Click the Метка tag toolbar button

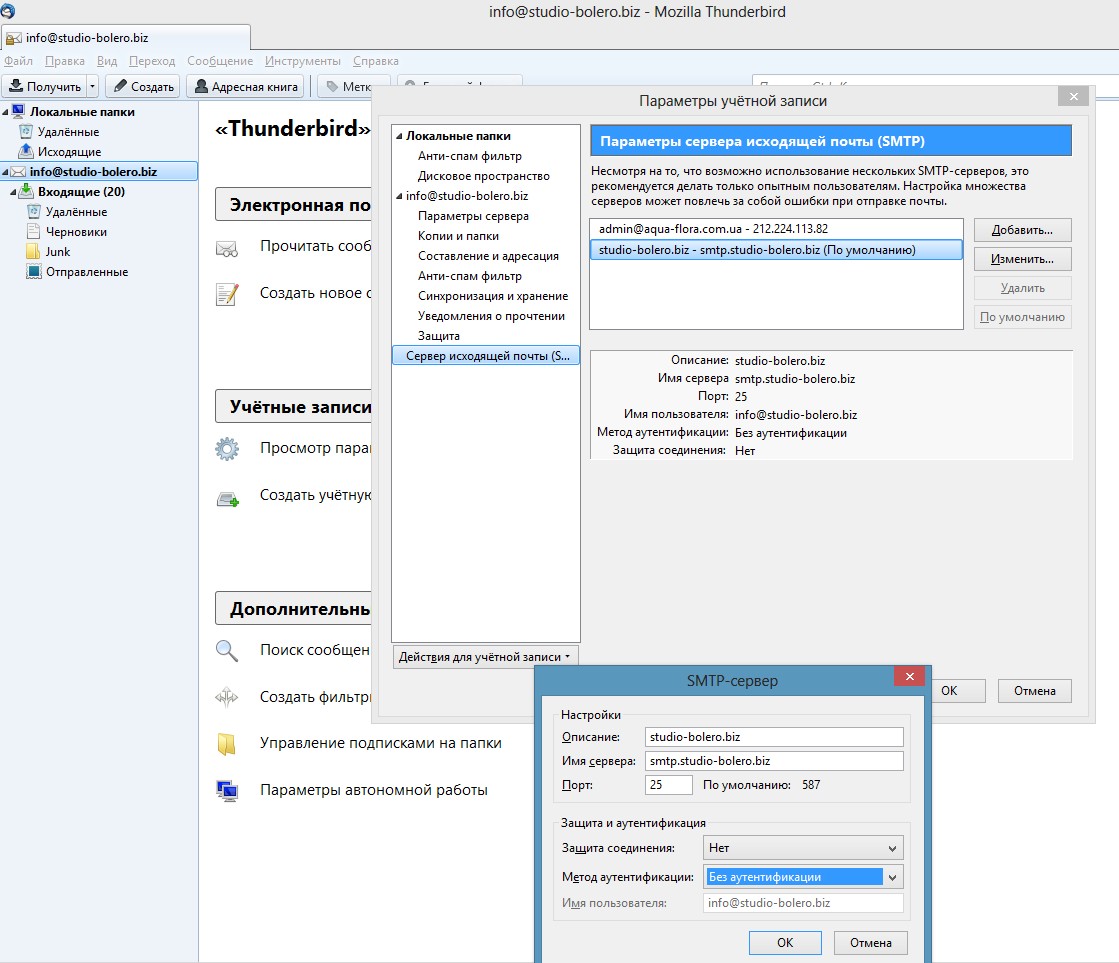click(348, 86)
